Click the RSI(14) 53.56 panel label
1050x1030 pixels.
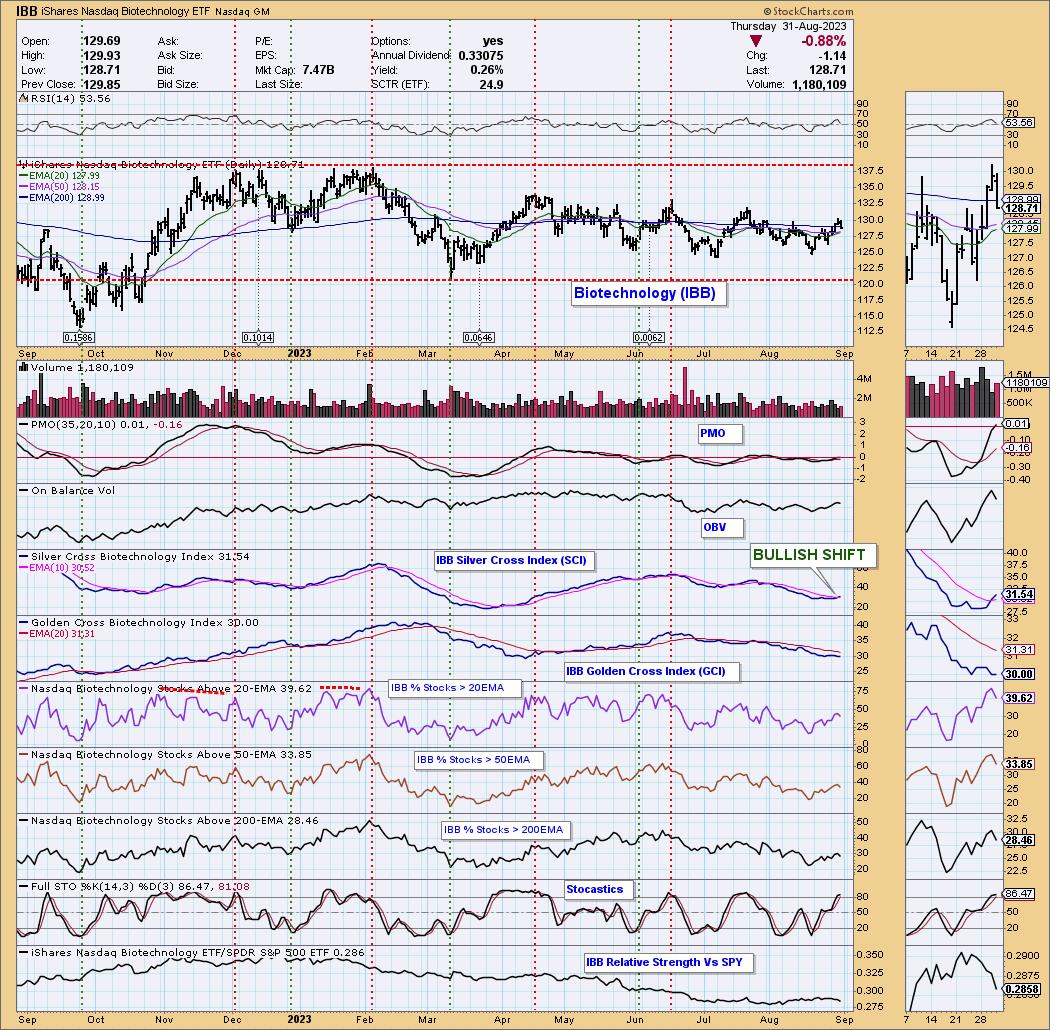pyautogui.click(x=70, y=98)
